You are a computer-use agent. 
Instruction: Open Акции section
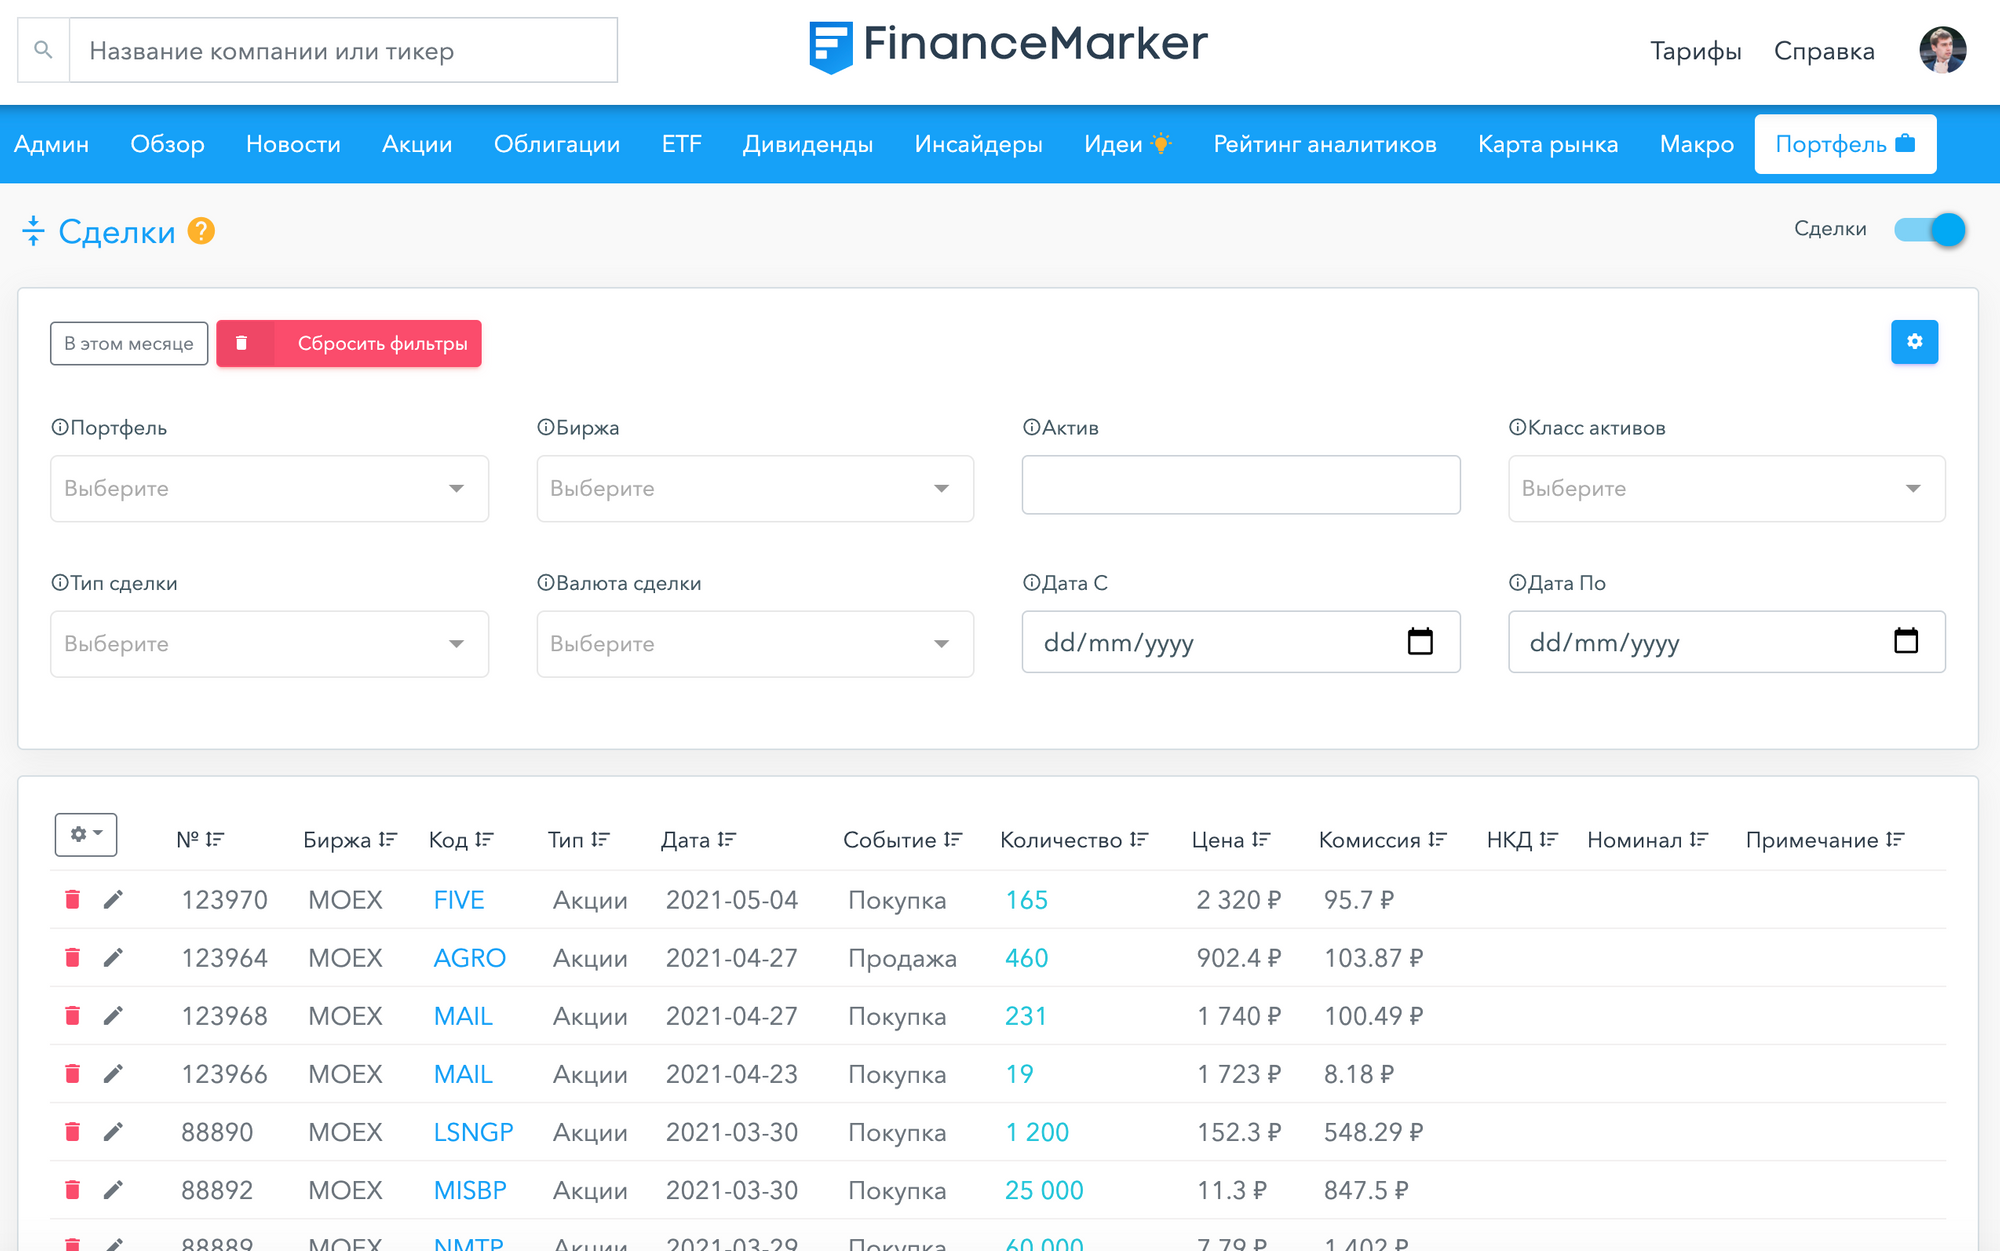coord(417,144)
